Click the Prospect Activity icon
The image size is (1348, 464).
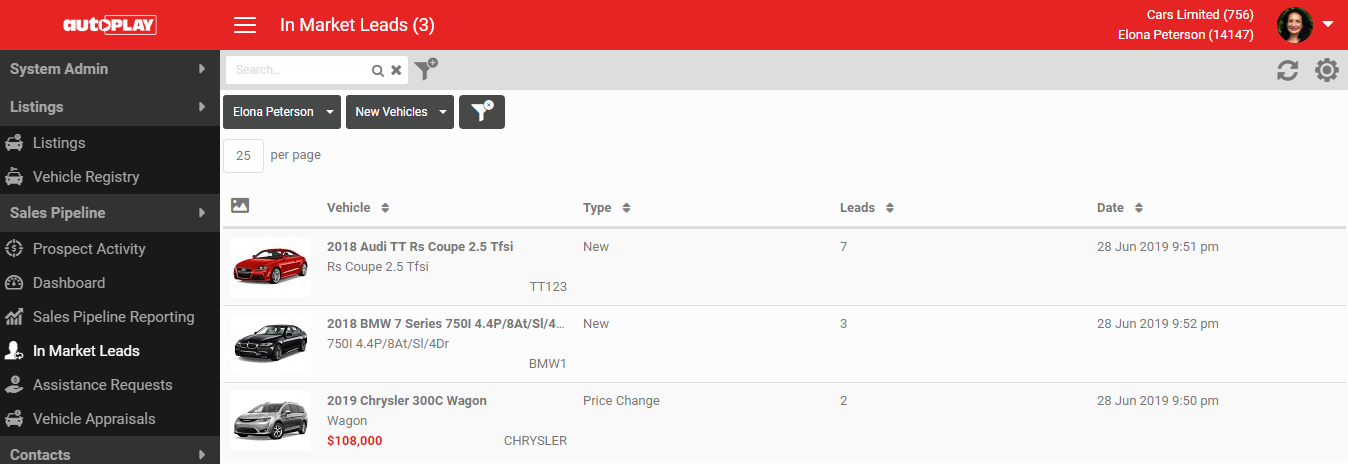14,249
